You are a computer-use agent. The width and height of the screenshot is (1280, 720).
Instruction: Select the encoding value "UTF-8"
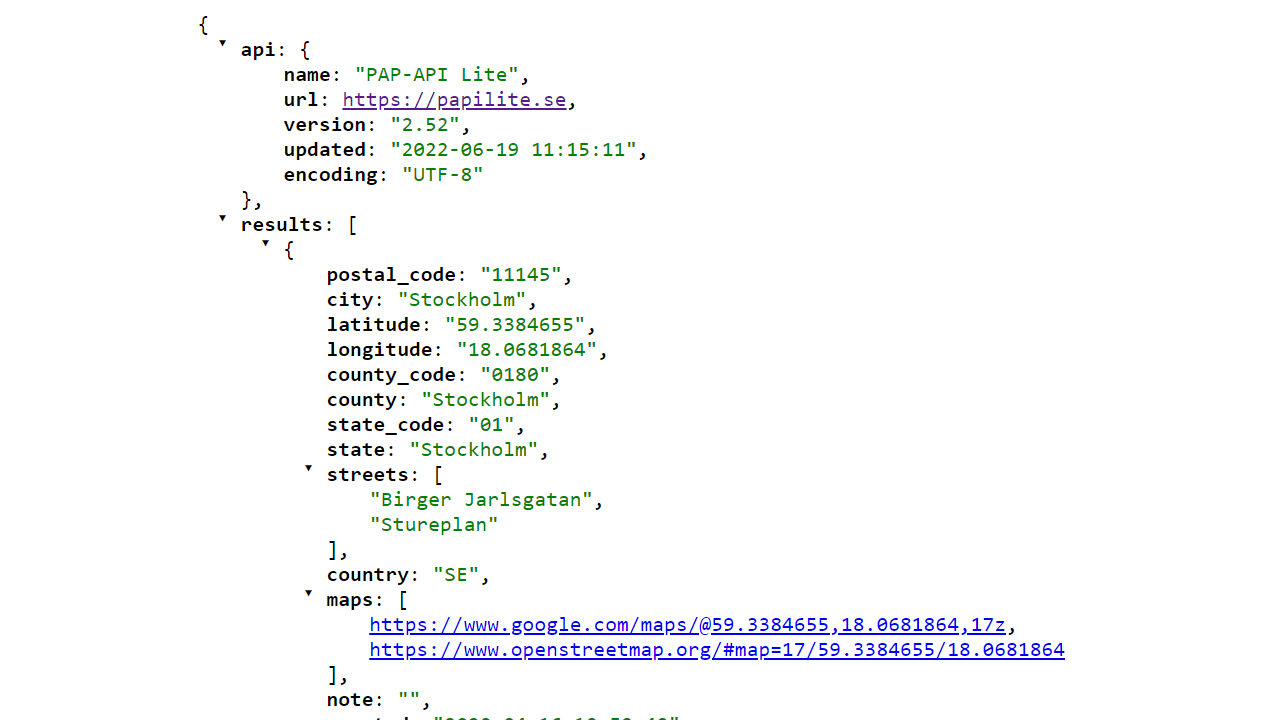[442, 175]
